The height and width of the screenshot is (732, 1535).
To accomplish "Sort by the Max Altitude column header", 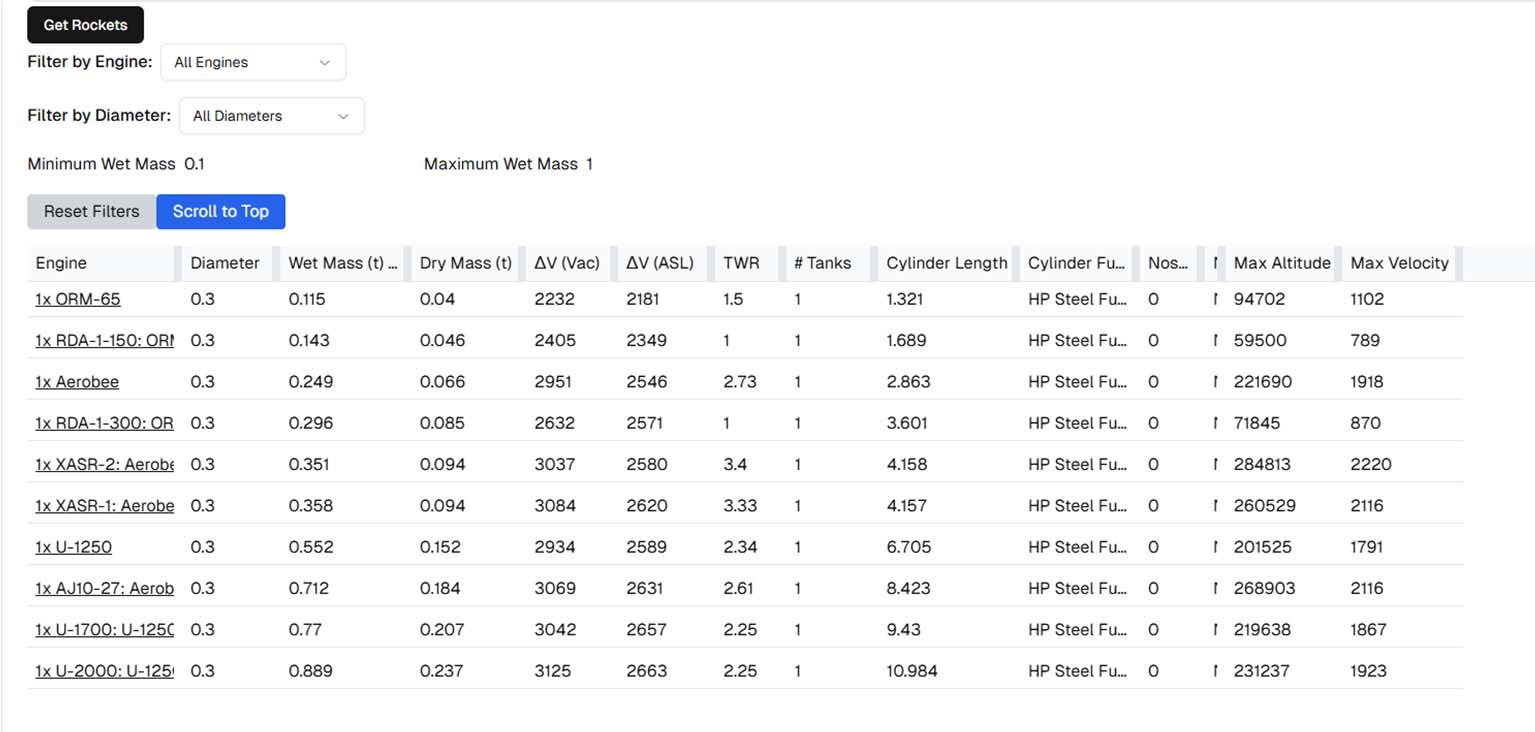I will 1282,263.
